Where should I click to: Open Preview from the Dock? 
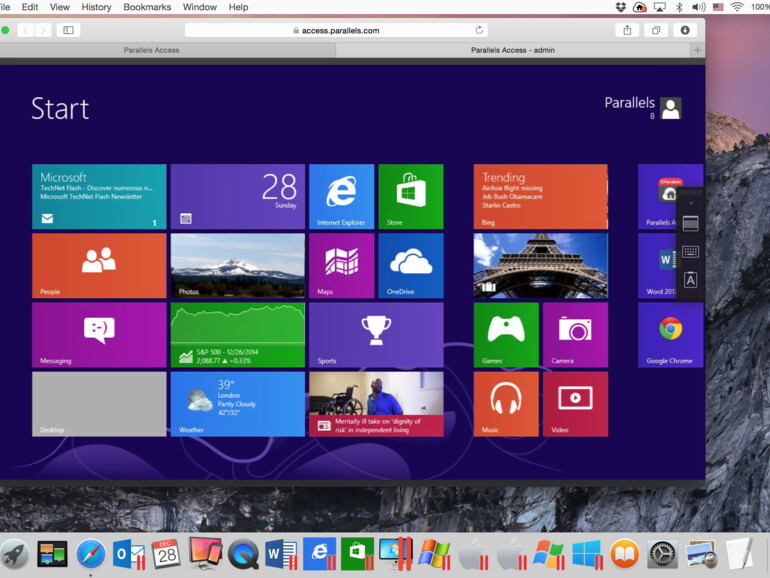click(x=701, y=555)
